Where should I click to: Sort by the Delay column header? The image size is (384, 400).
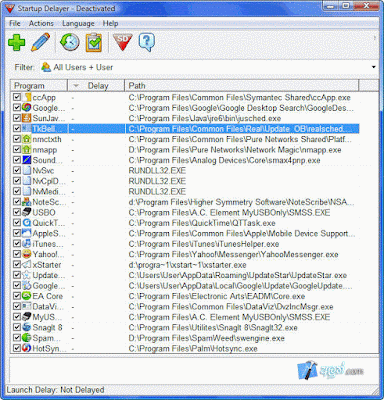[96, 86]
